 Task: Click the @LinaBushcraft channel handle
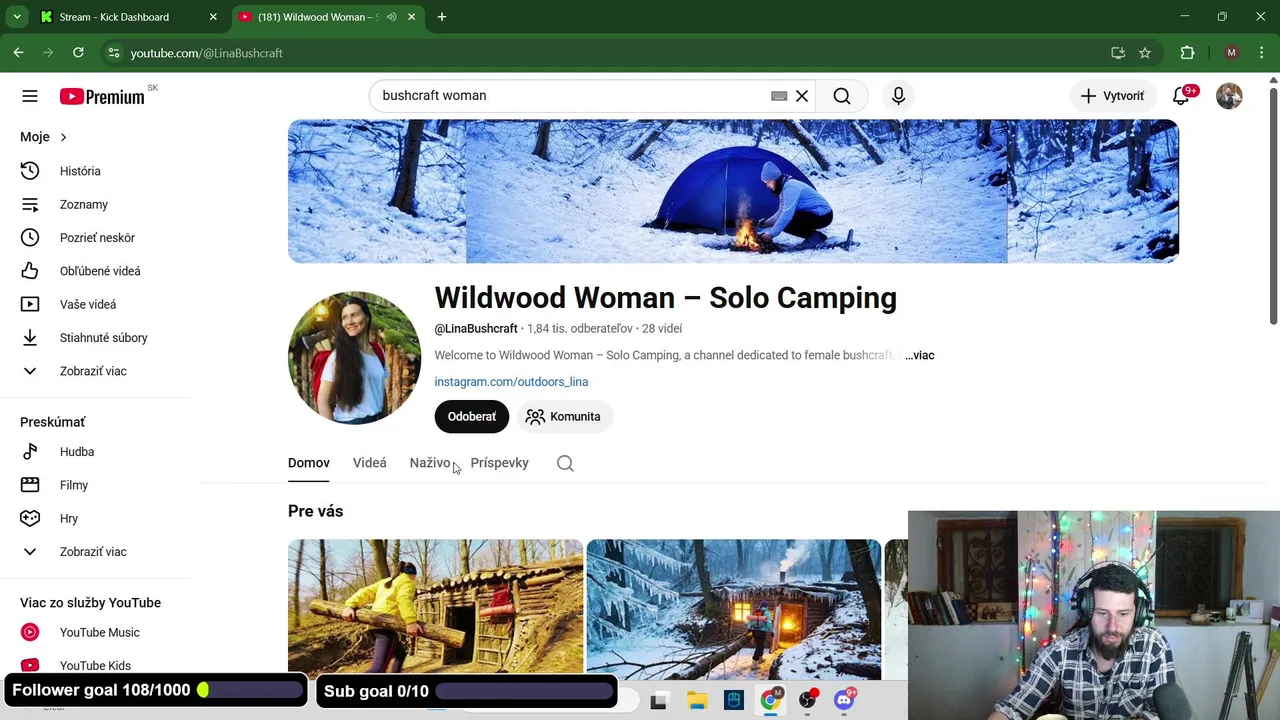(x=476, y=329)
